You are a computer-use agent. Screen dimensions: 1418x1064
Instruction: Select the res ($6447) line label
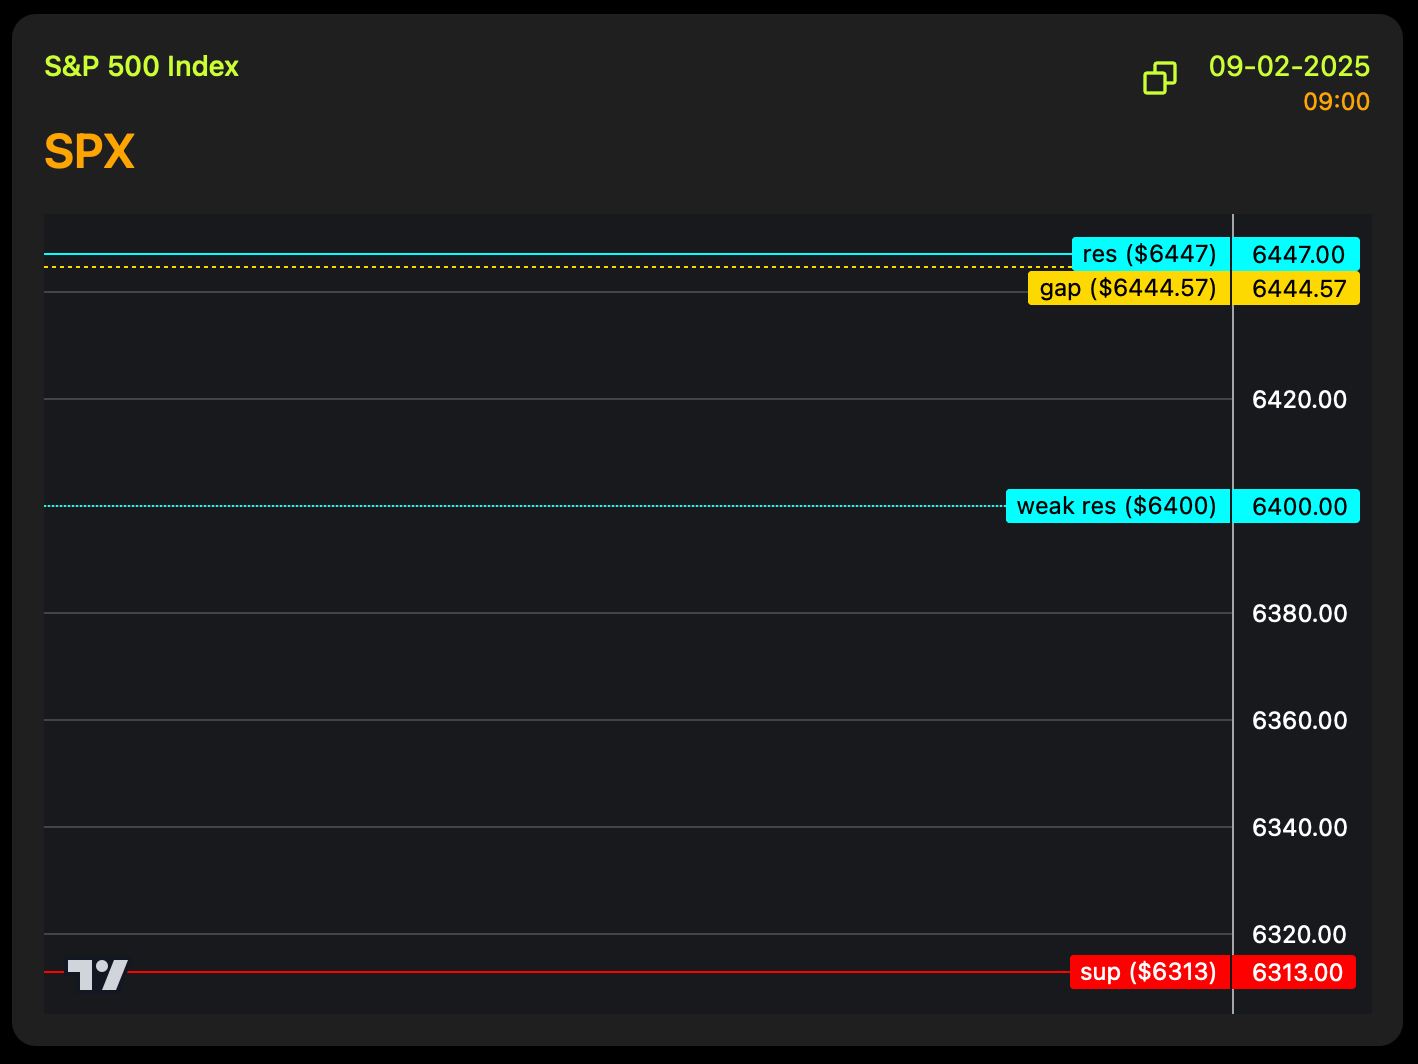click(x=1150, y=254)
